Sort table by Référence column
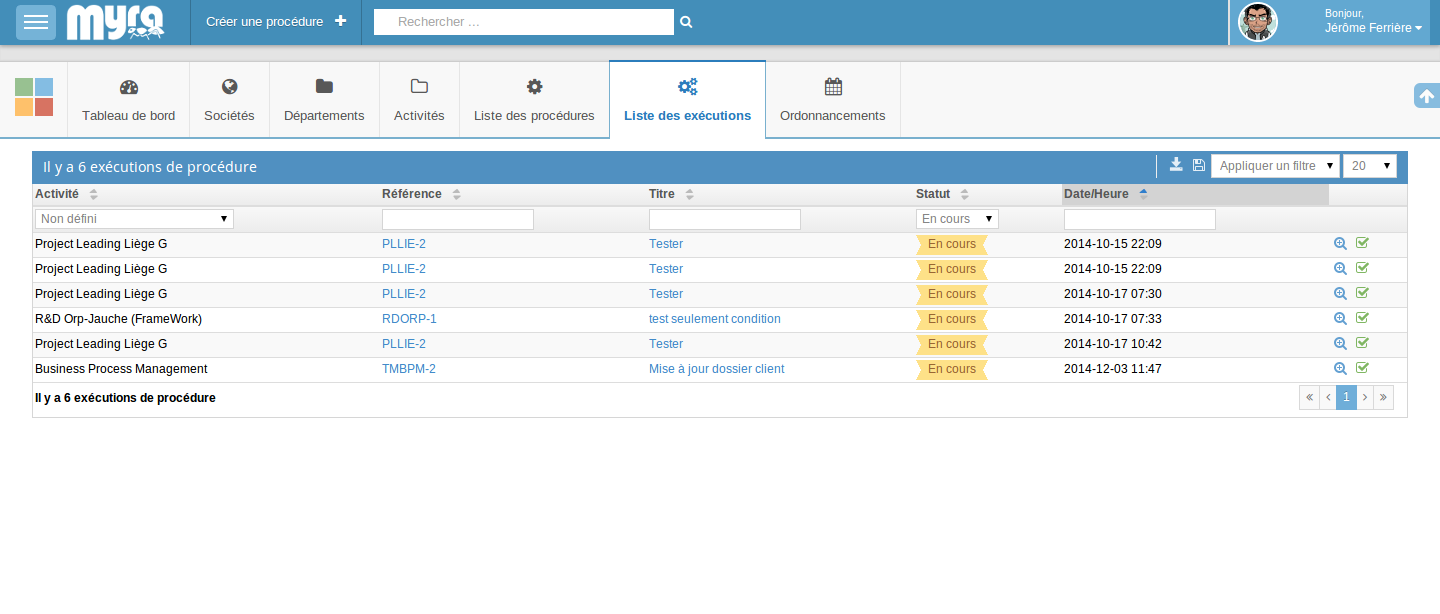1440x614 pixels. (x=421, y=194)
